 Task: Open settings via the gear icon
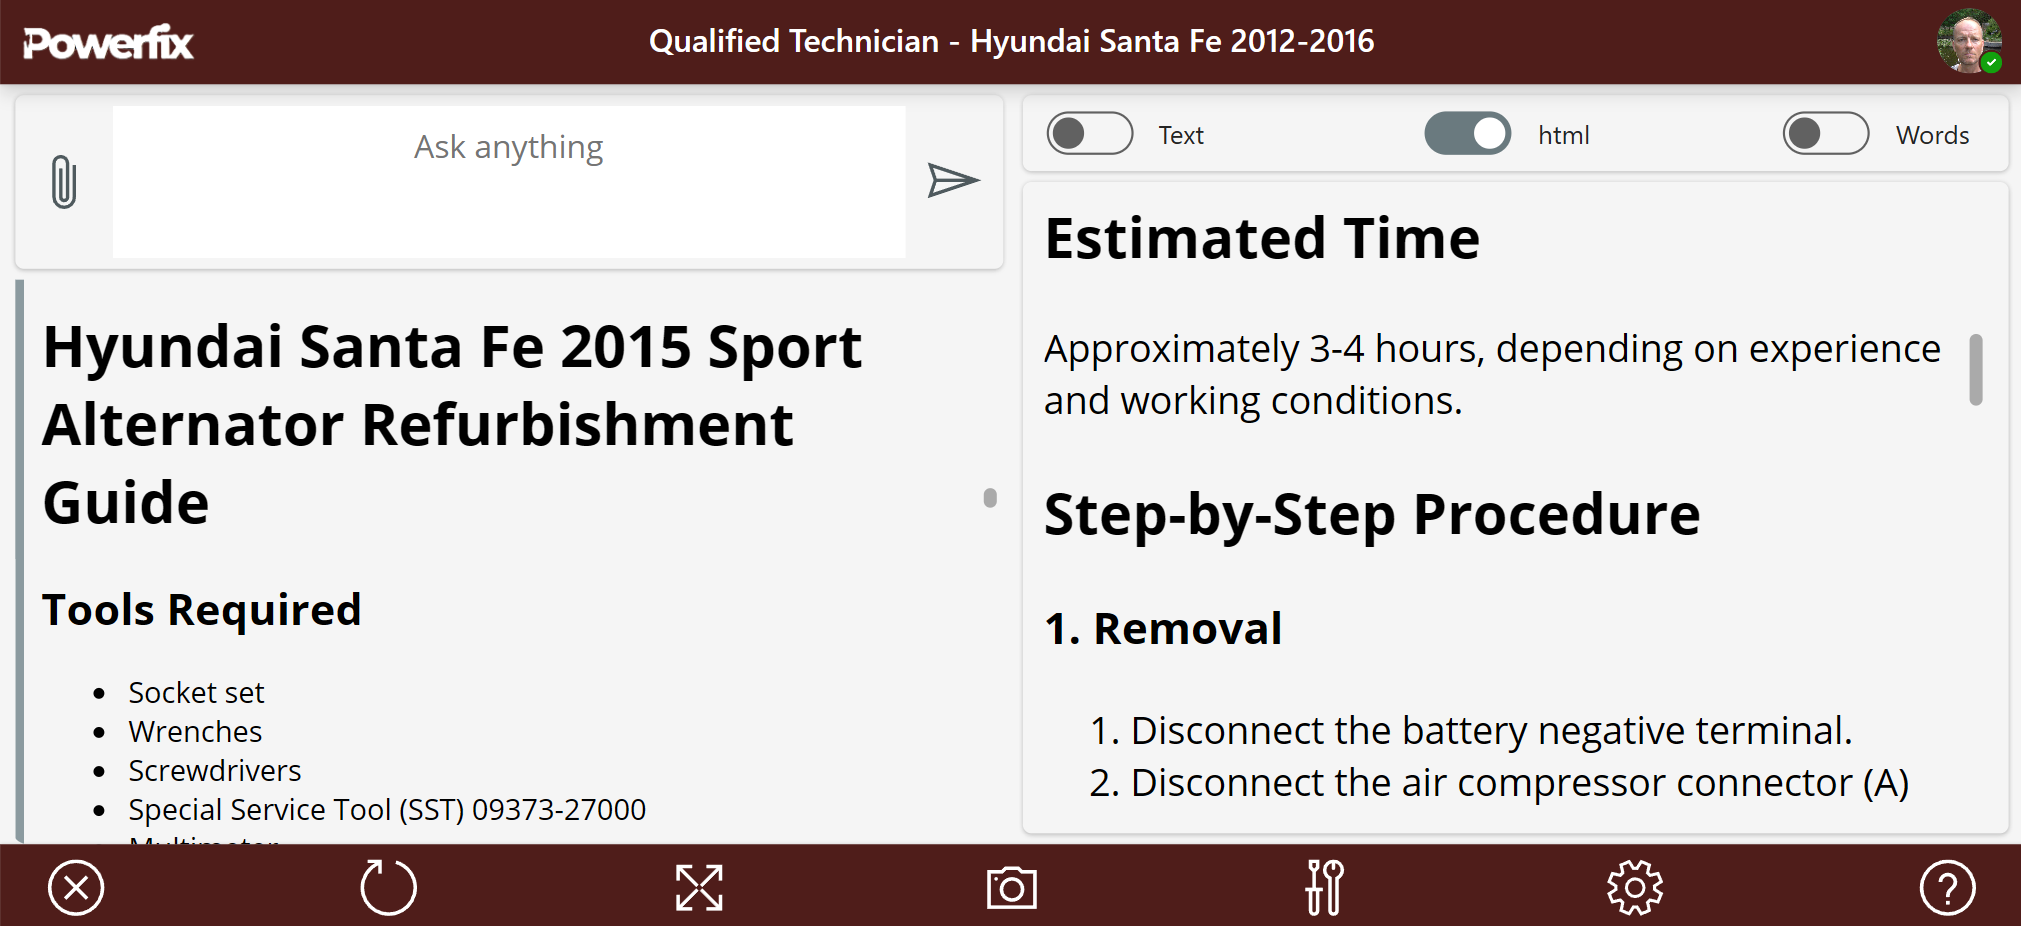click(1635, 887)
